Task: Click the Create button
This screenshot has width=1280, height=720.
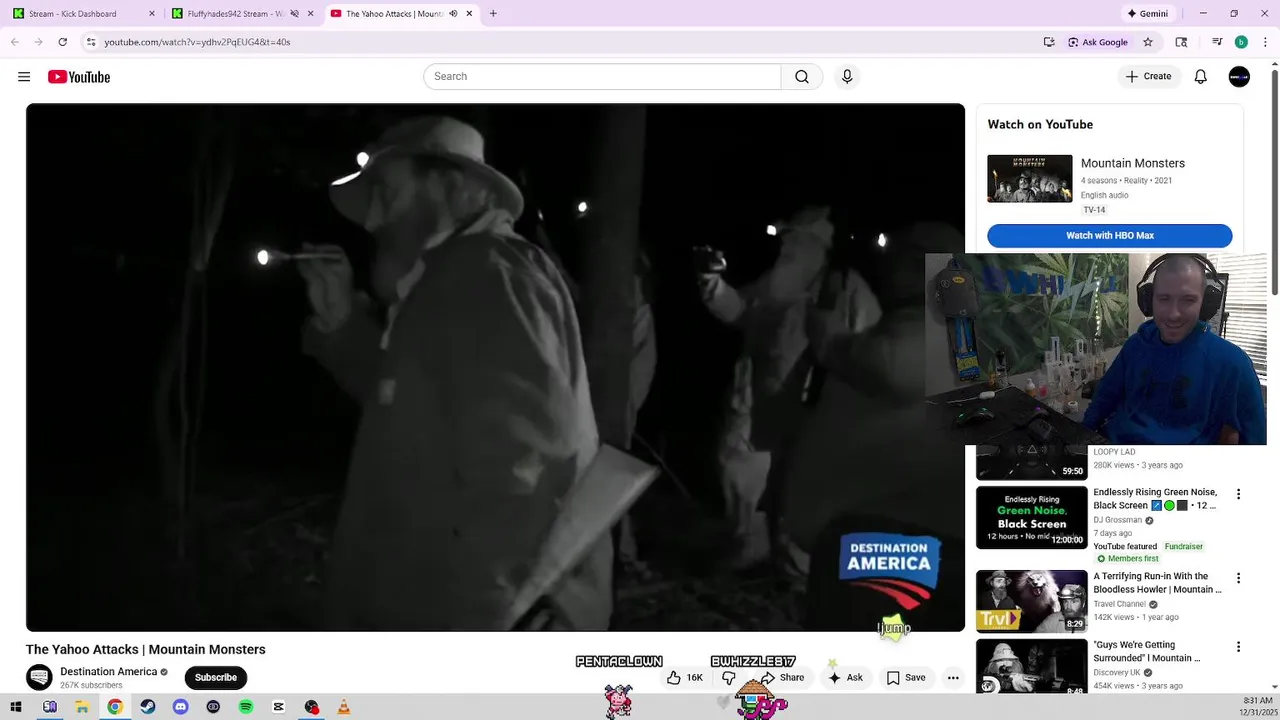Action: tap(1149, 77)
